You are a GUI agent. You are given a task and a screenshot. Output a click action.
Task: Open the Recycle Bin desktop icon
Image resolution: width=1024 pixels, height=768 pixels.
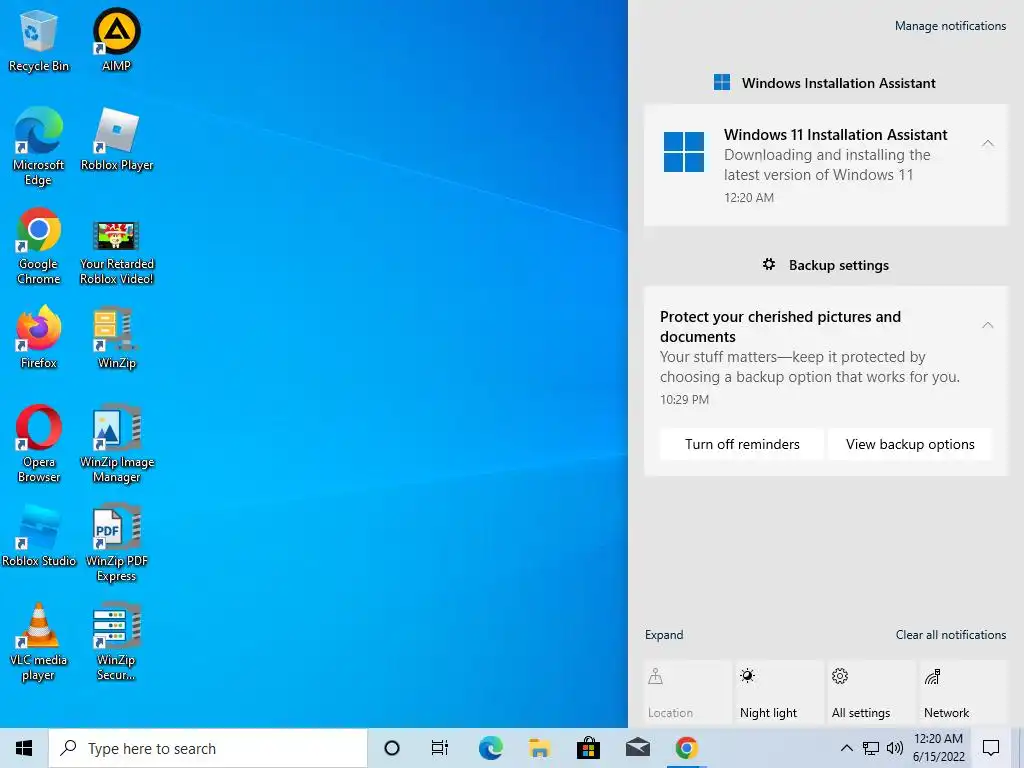39,40
